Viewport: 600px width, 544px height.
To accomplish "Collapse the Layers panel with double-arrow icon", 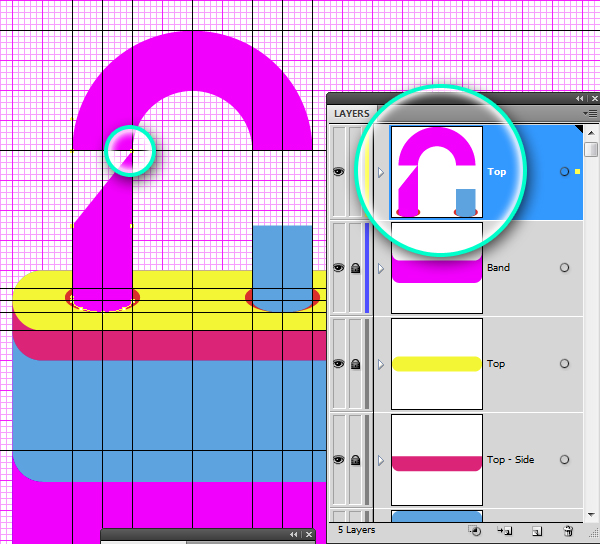I will (x=579, y=98).
